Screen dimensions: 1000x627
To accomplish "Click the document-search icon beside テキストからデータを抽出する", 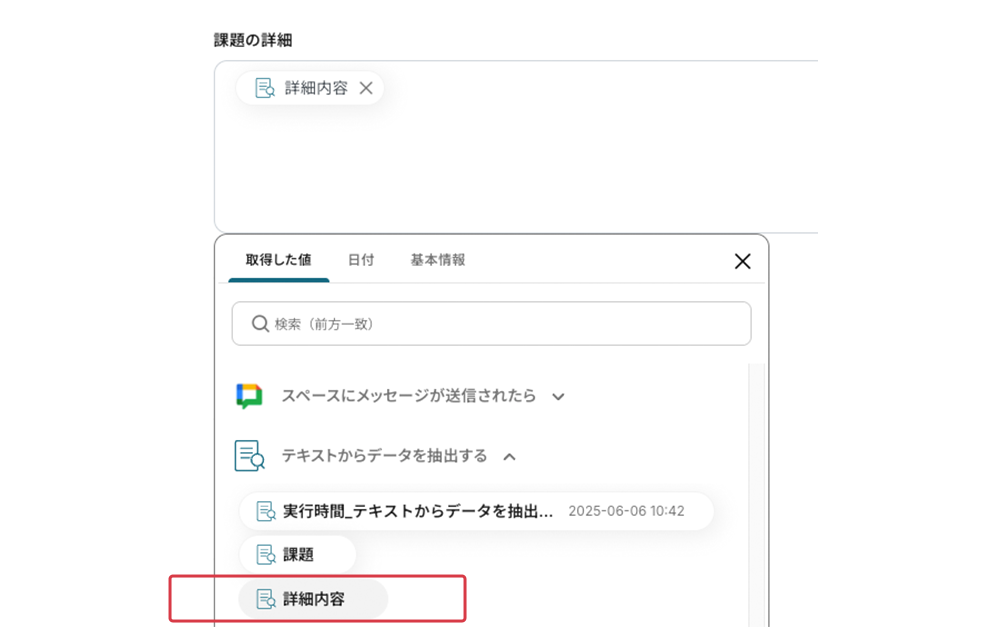I will (x=249, y=456).
